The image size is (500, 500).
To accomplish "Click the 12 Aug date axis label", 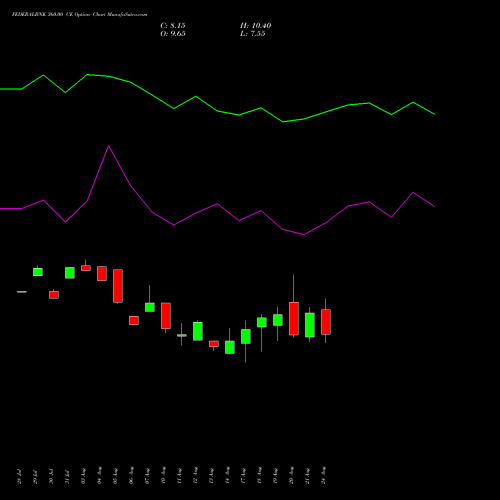I will pos(195,475).
